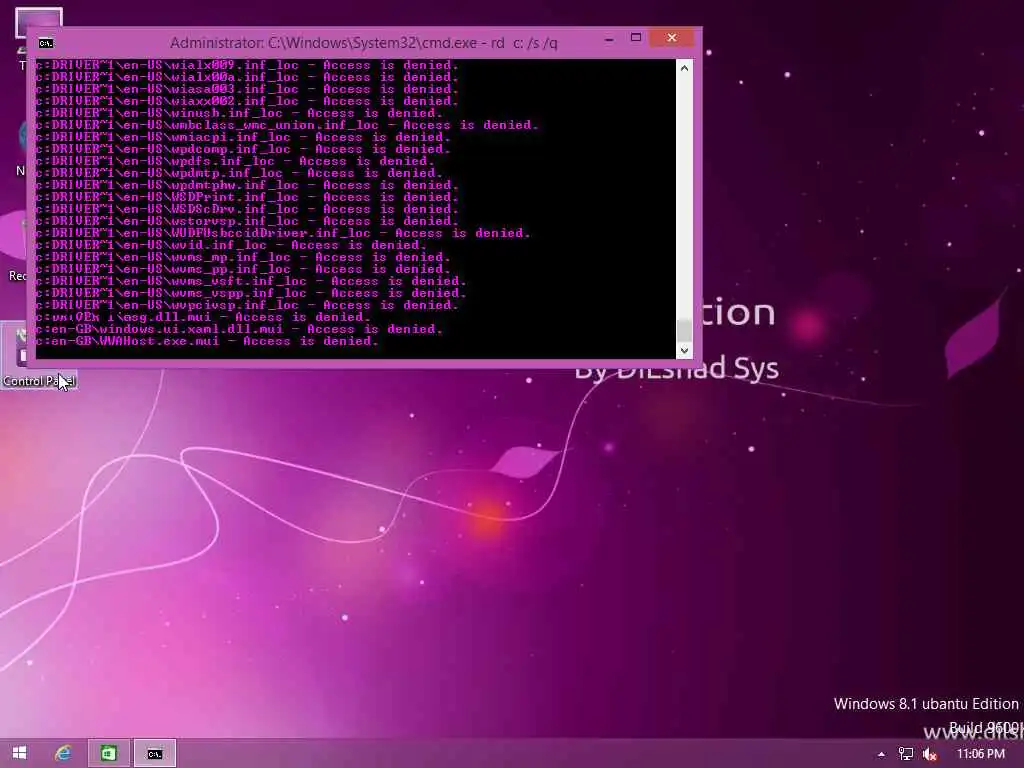Show hidden system tray icons
Image resolution: width=1024 pixels, height=768 pixels.
click(x=881, y=754)
